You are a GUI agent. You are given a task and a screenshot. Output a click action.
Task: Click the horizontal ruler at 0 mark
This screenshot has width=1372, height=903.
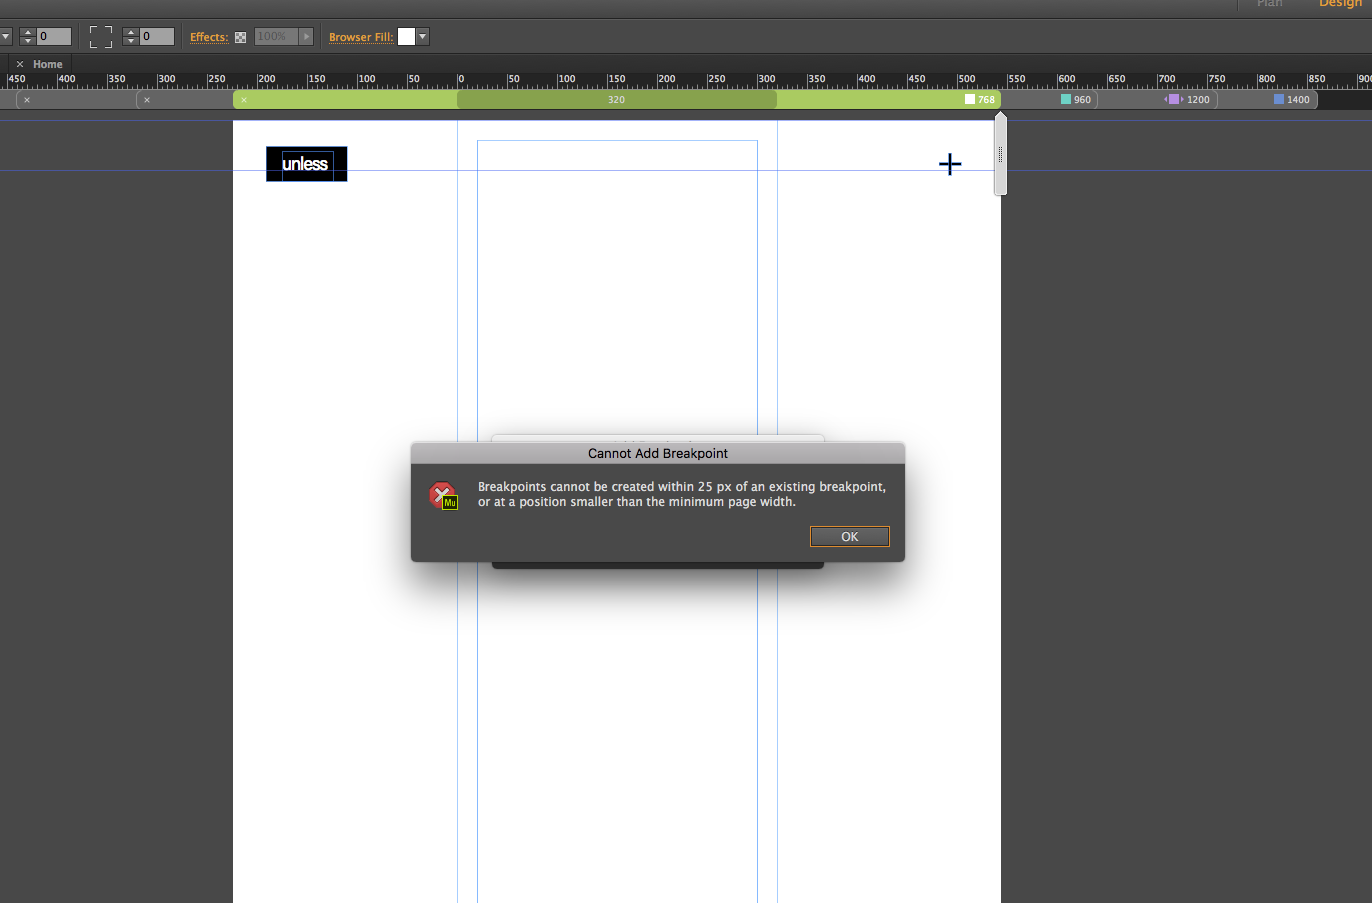[x=461, y=80]
